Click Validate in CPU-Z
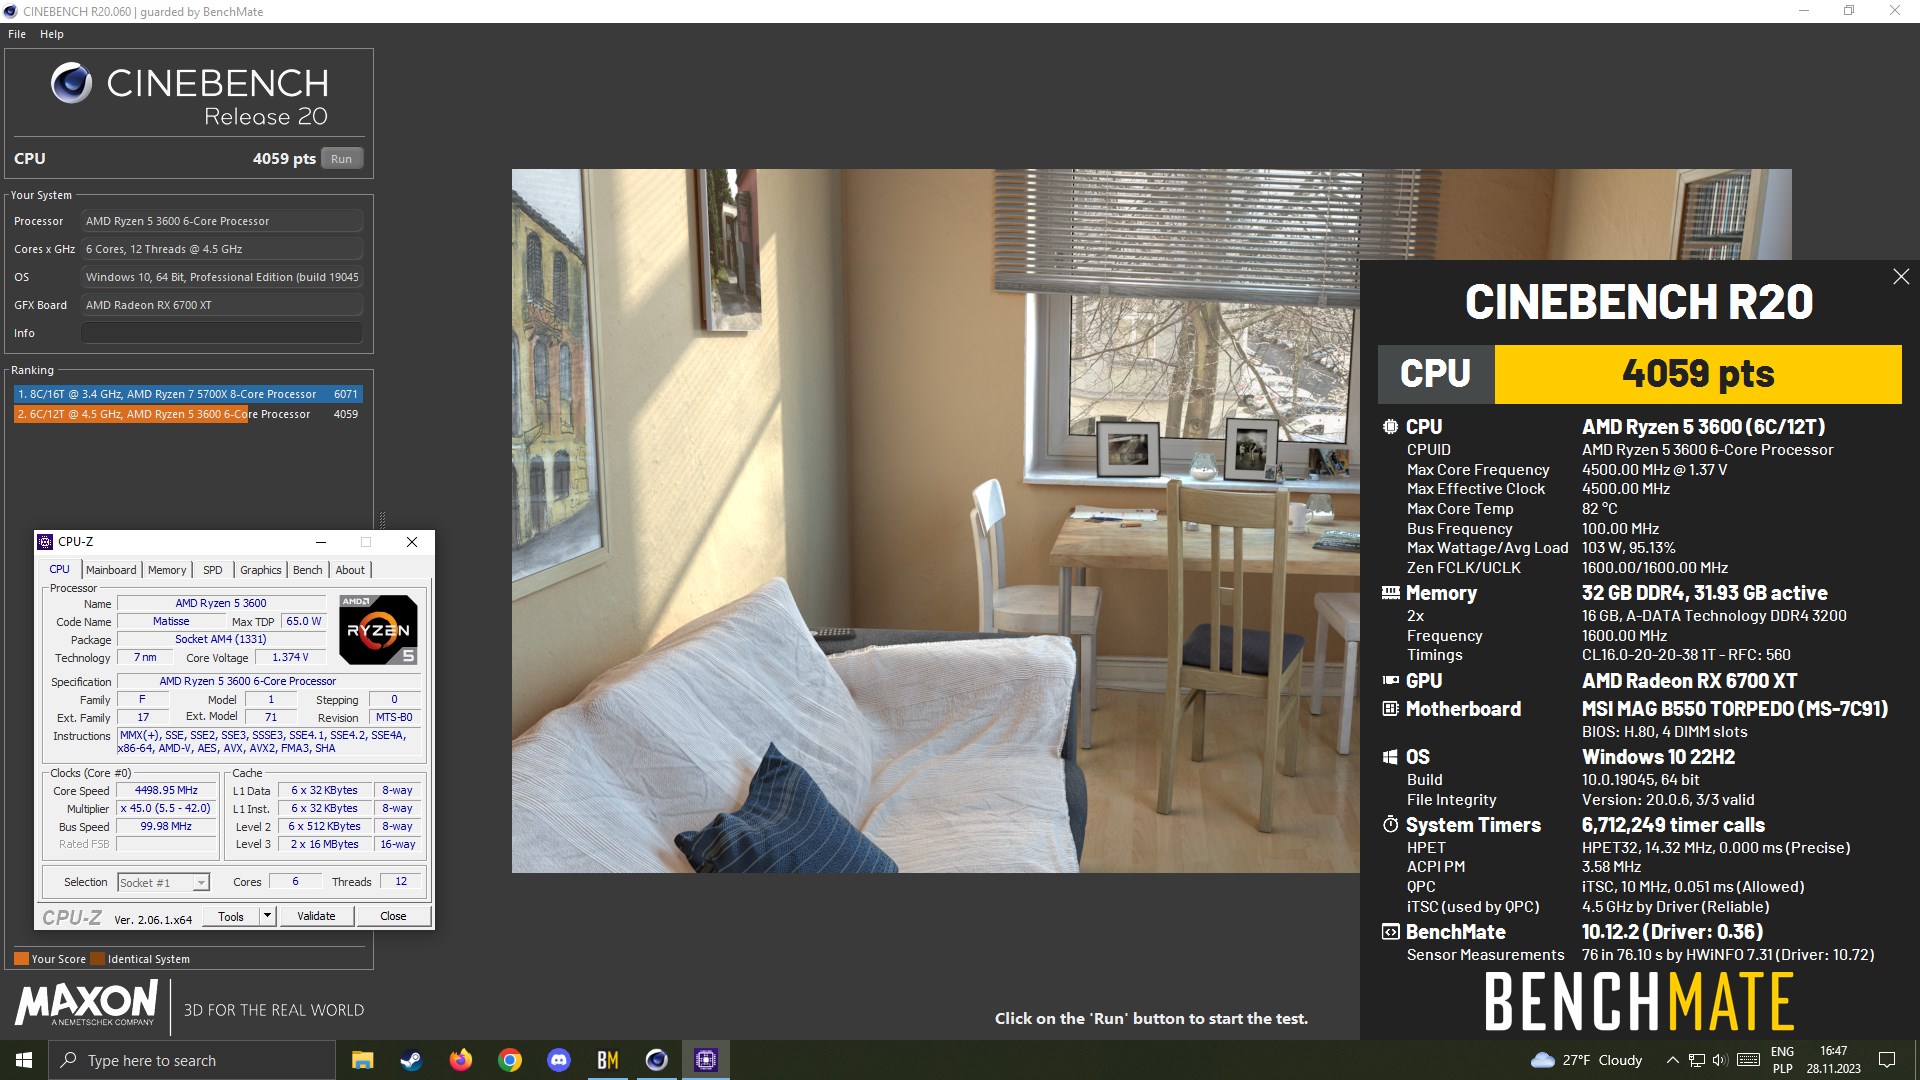This screenshot has width=1920, height=1080. [316, 916]
